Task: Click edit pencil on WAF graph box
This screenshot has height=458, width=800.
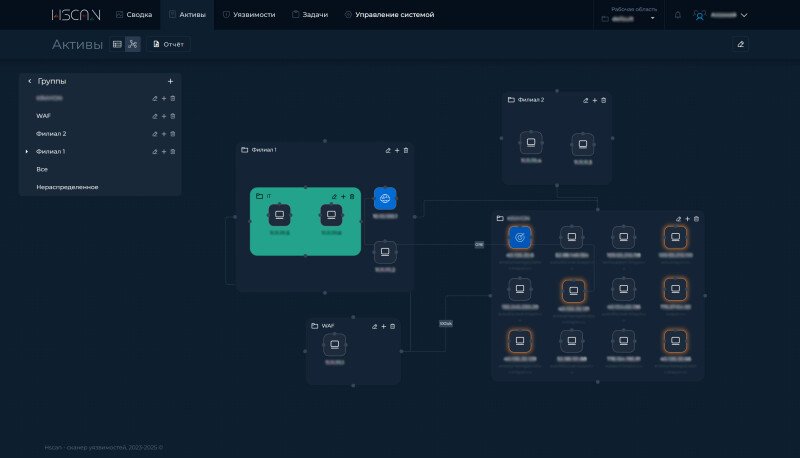Action: point(374,326)
